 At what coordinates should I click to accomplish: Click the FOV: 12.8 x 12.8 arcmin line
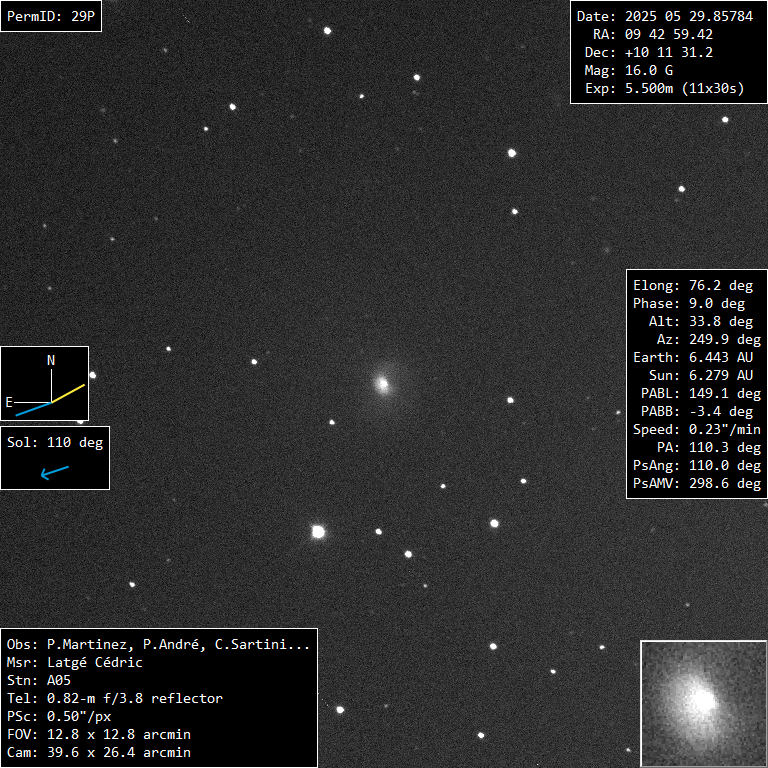click(98, 735)
